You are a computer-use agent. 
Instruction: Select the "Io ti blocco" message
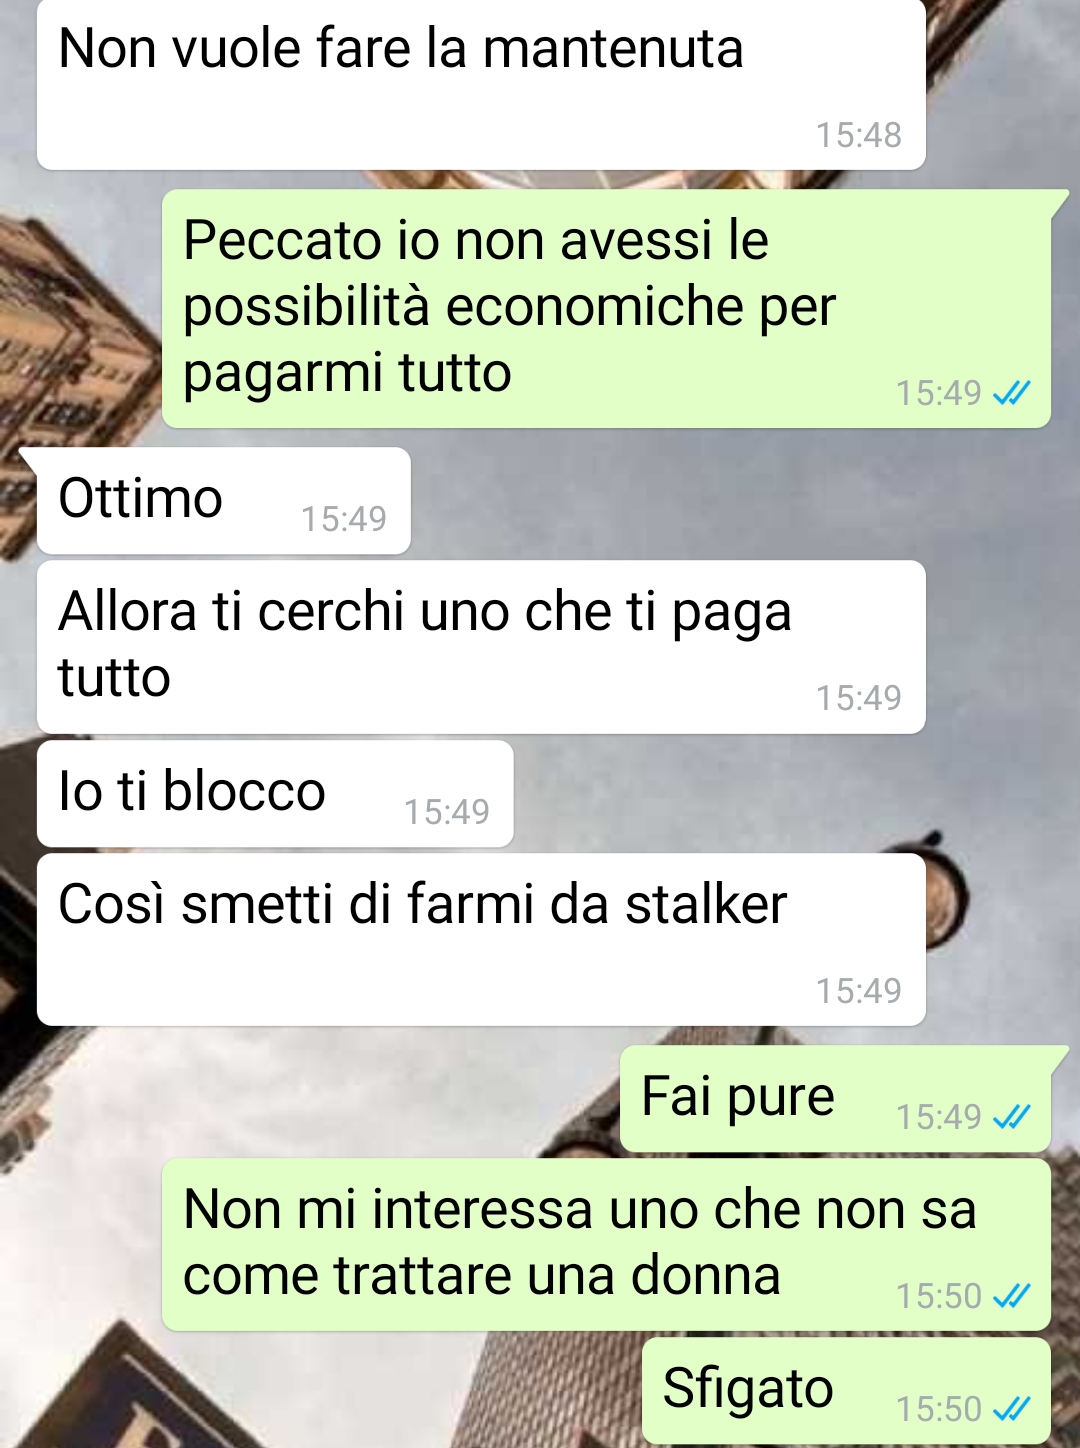(275, 794)
